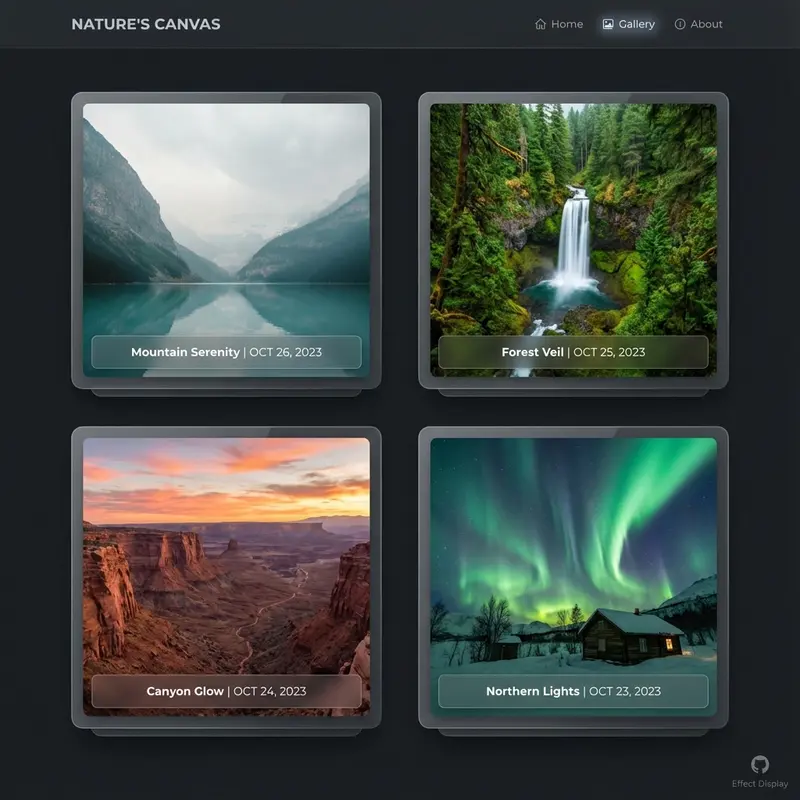Open the Forest Veil waterfall photo

coord(573,220)
